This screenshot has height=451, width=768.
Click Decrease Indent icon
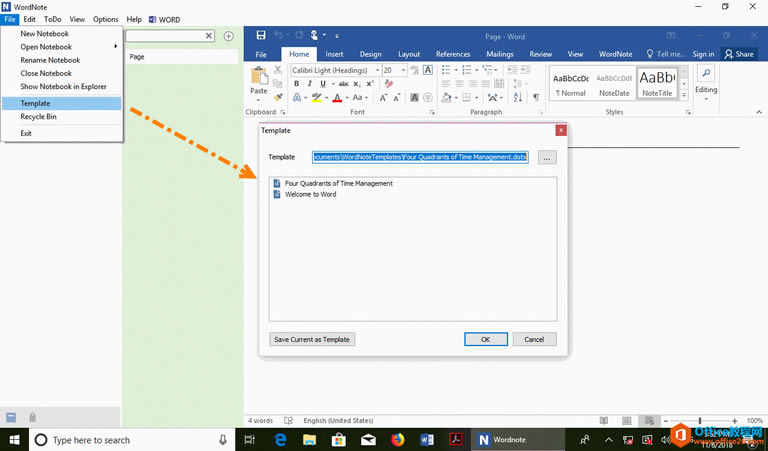click(512, 70)
